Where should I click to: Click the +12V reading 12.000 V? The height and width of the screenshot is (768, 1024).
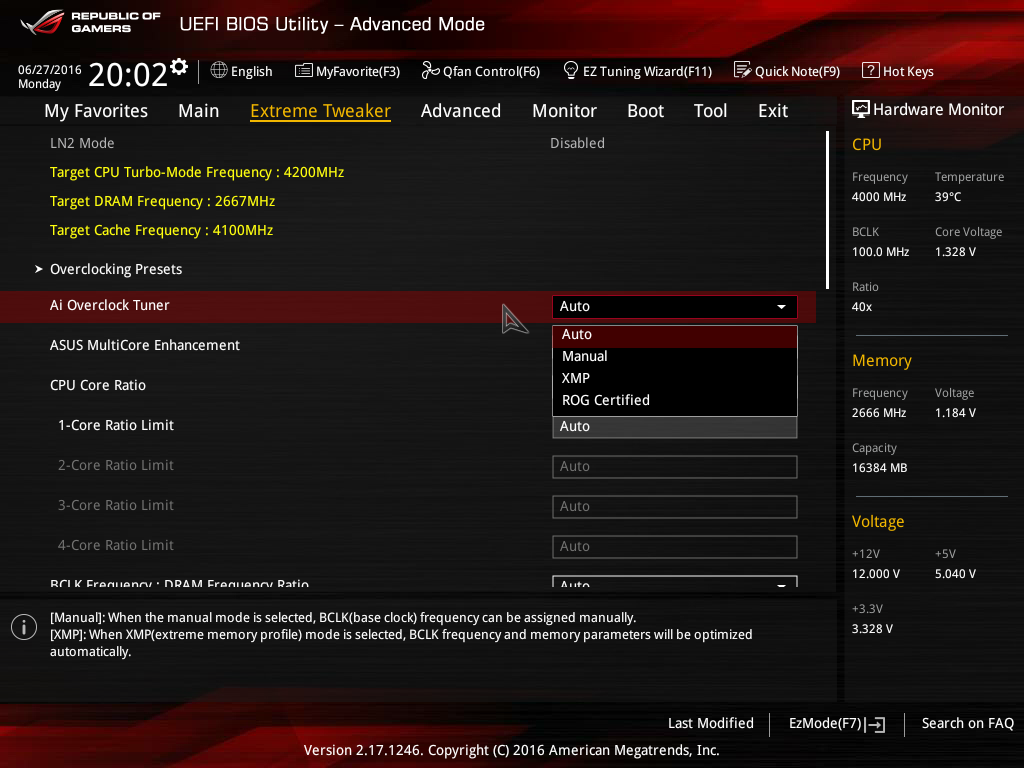[x=875, y=574]
